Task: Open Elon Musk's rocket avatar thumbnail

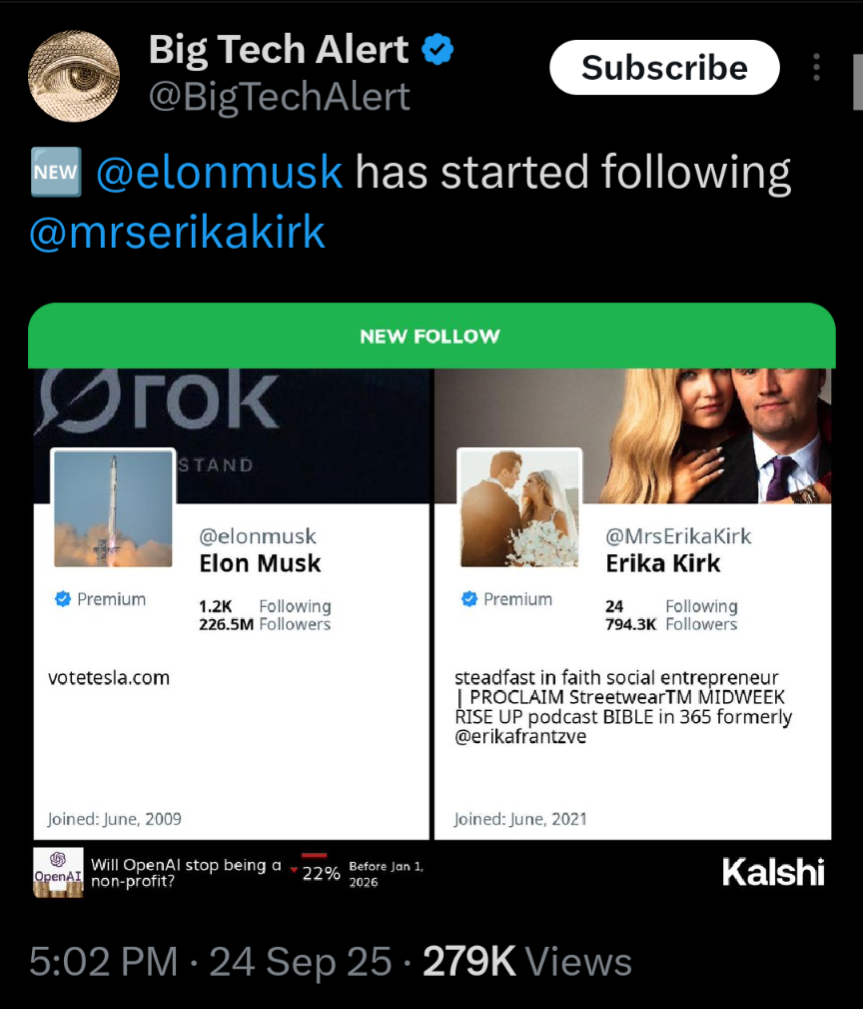Action: coord(113,508)
